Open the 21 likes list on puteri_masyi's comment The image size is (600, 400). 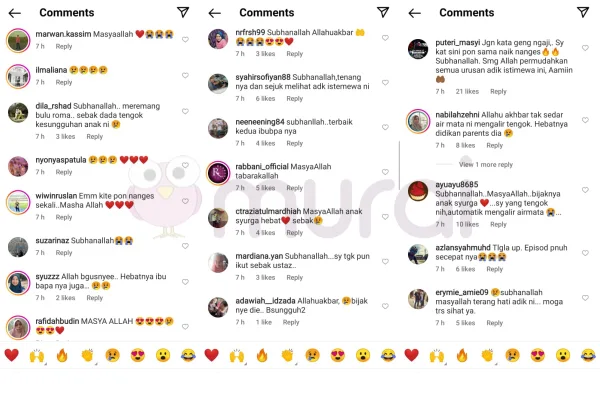(x=467, y=91)
